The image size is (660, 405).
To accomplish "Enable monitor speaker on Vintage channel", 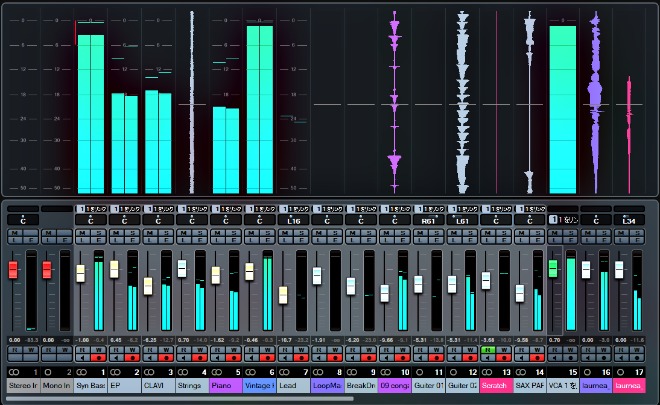I will (251, 358).
